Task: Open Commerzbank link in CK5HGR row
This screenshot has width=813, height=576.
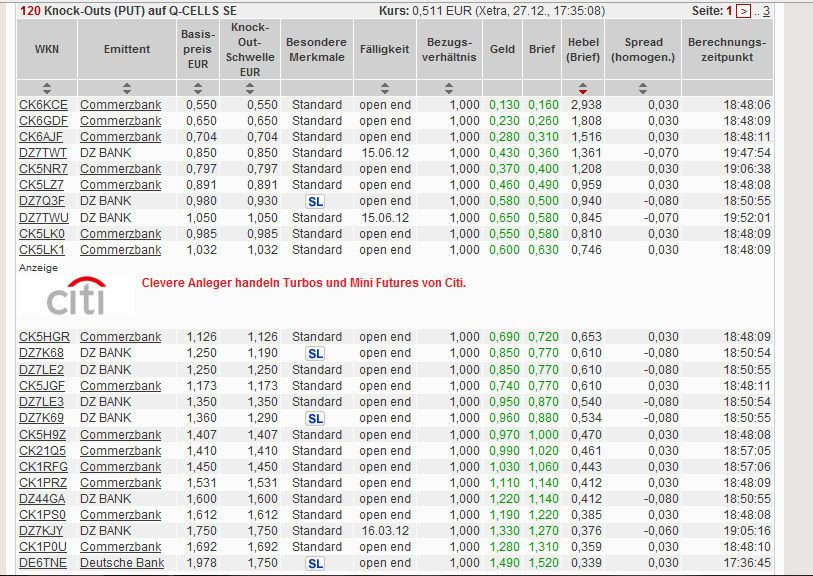Action: 121,337
